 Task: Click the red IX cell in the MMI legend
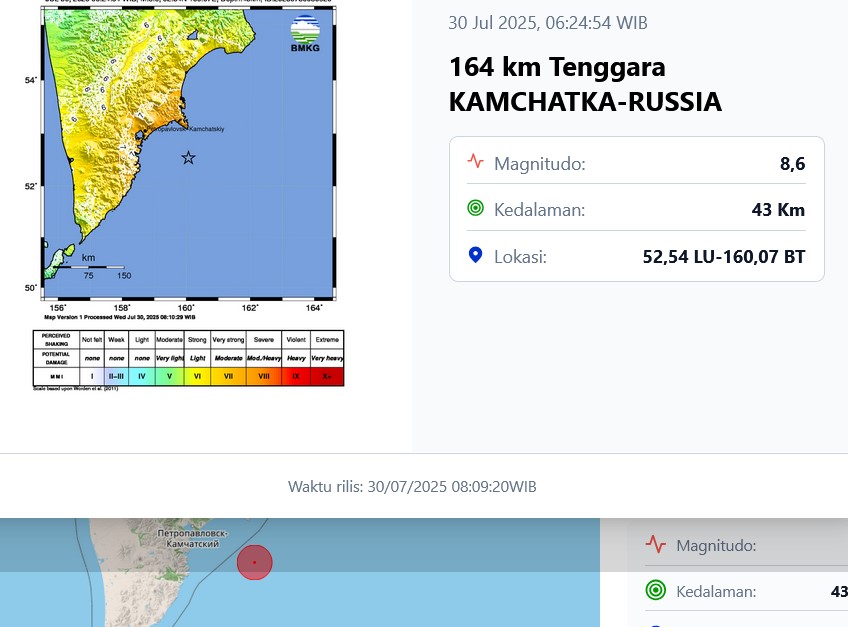tap(297, 376)
